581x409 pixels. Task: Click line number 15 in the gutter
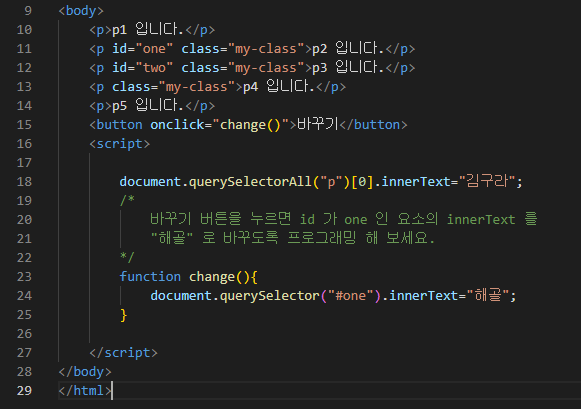[x=24, y=124]
